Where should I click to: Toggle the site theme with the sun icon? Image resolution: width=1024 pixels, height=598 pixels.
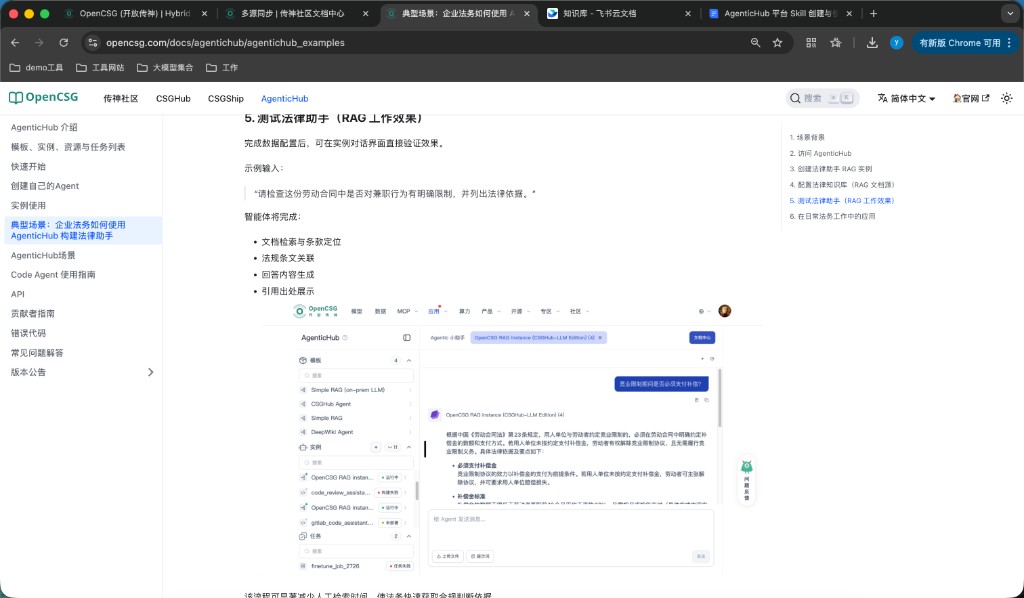1007,98
